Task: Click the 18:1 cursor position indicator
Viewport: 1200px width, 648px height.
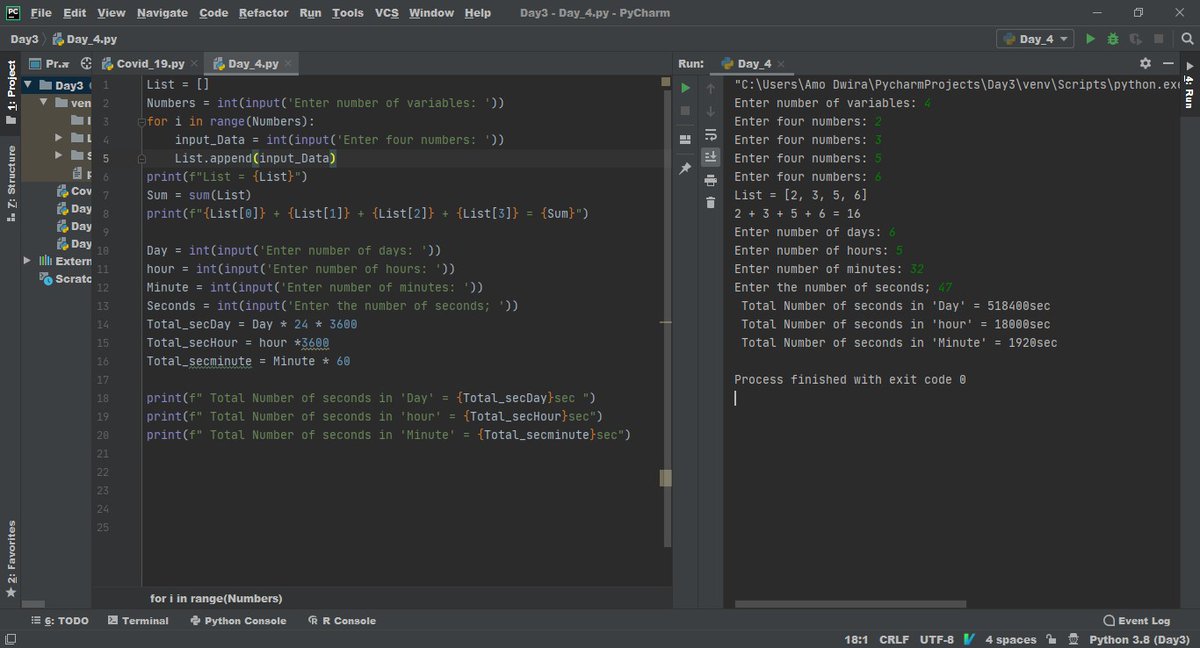Action: click(856, 639)
